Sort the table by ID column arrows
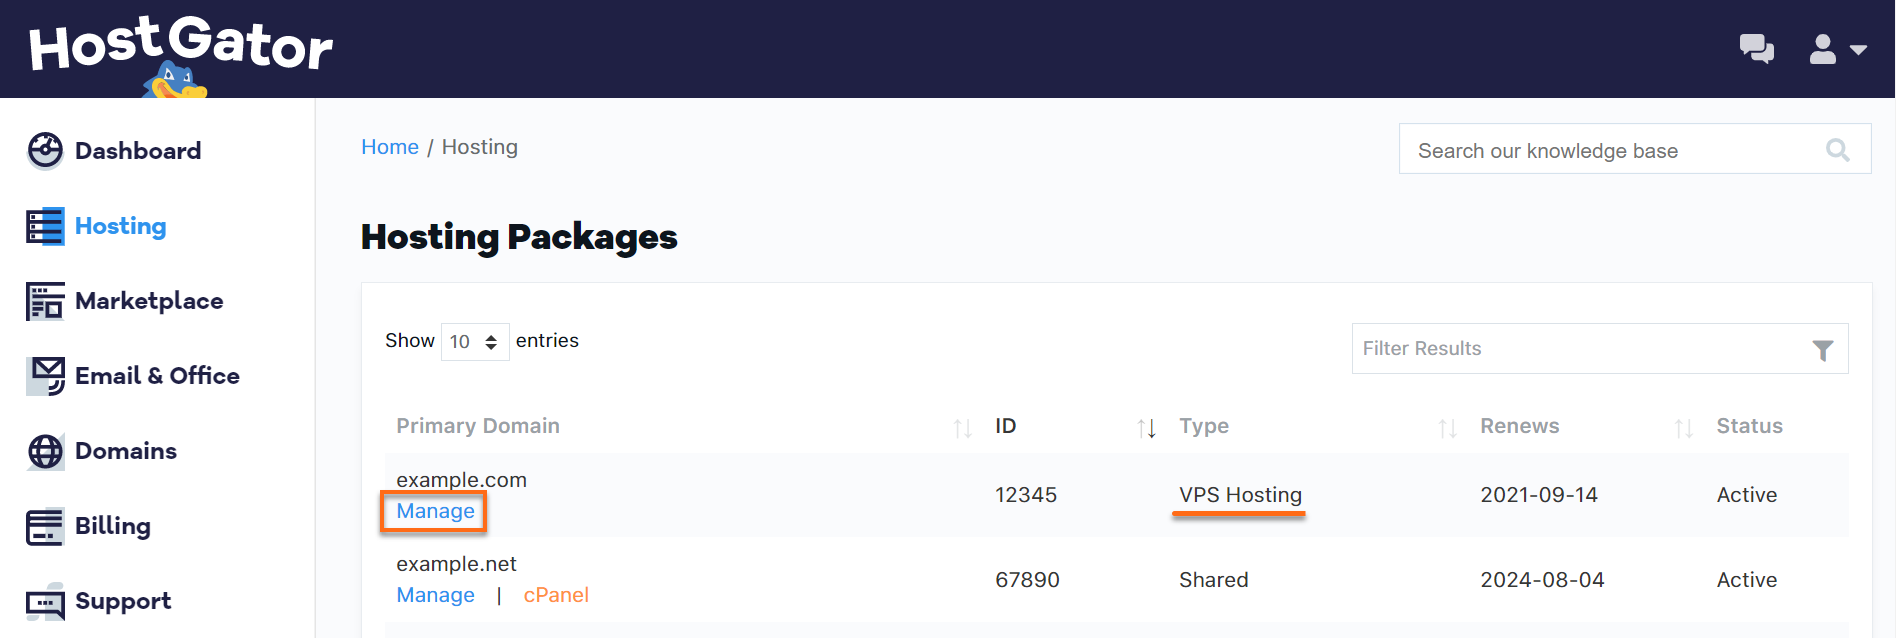This screenshot has width=1896, height=638. [x=1146, y=426]
